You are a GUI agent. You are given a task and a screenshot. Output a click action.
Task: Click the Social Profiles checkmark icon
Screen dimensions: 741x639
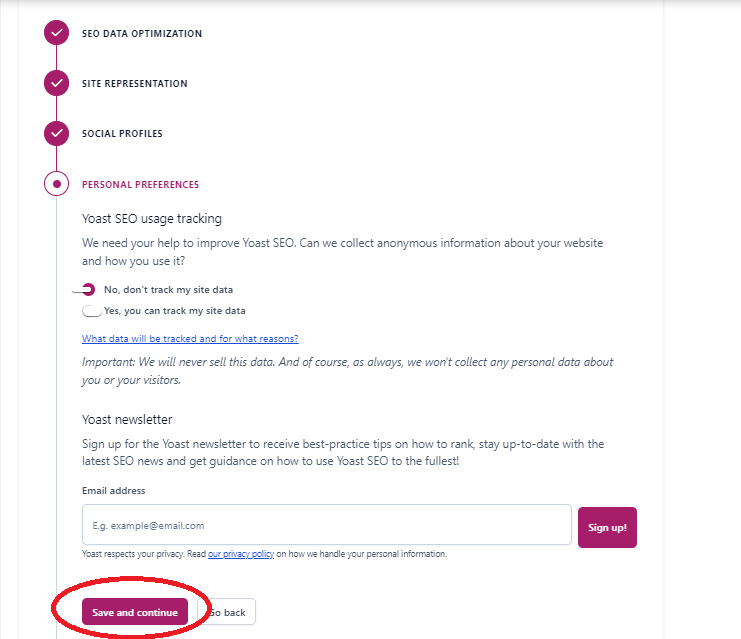(57, 133)
